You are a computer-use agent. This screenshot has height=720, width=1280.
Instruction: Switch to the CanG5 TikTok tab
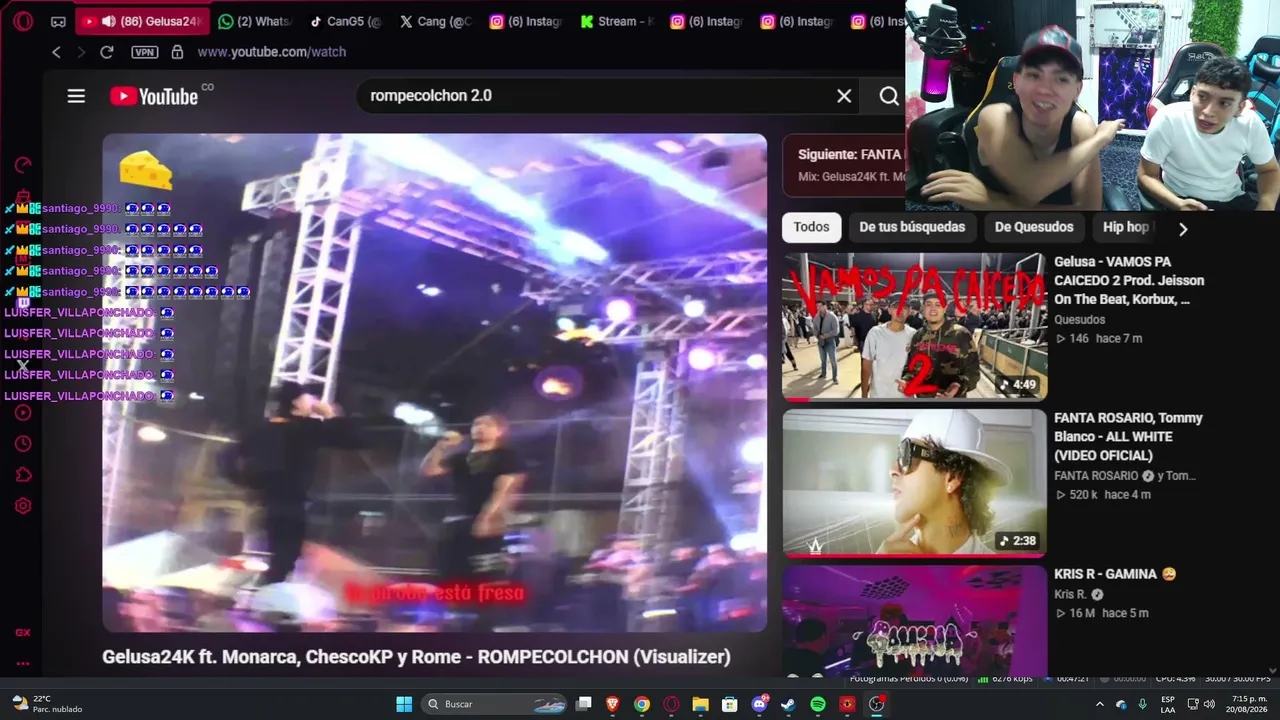coord(345,21)
